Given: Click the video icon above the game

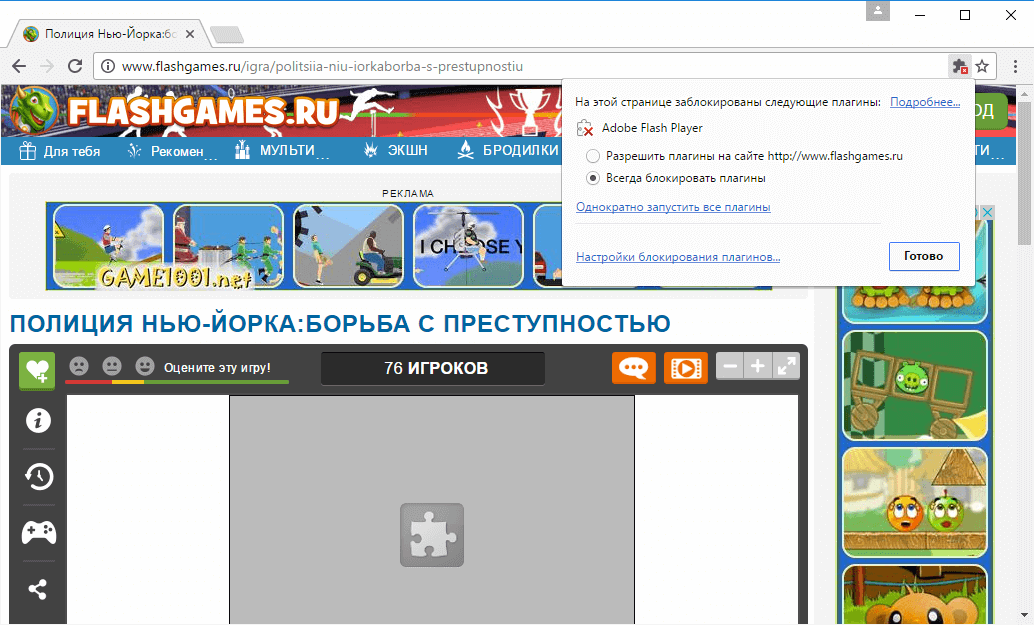Looking at the screenshot, I should click(685, 367).
